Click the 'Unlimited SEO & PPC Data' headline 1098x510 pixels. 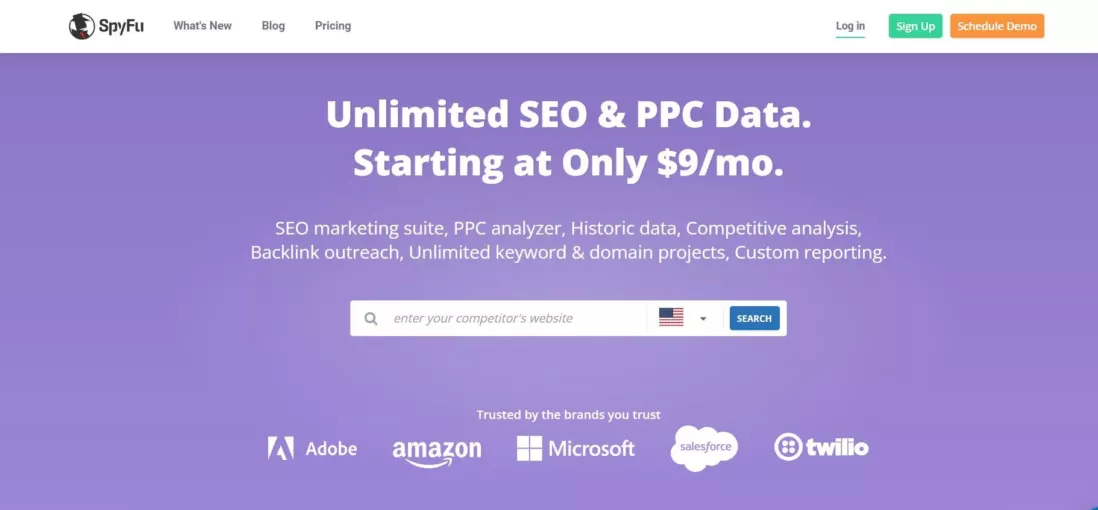coord(568,115)
